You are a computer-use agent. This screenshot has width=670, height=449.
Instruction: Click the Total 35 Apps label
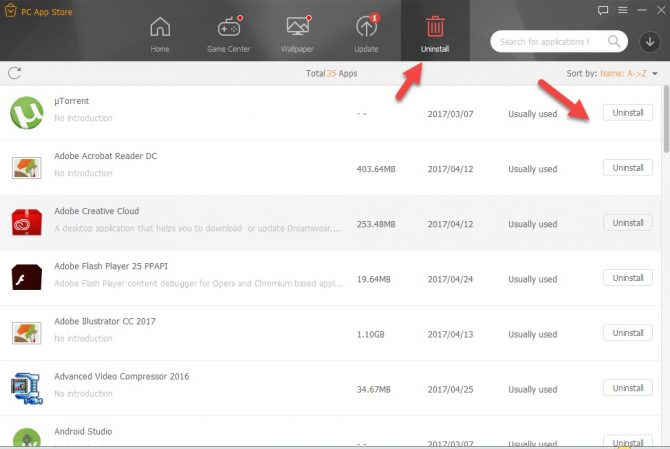pyautogui.click(x=332, y=73)
